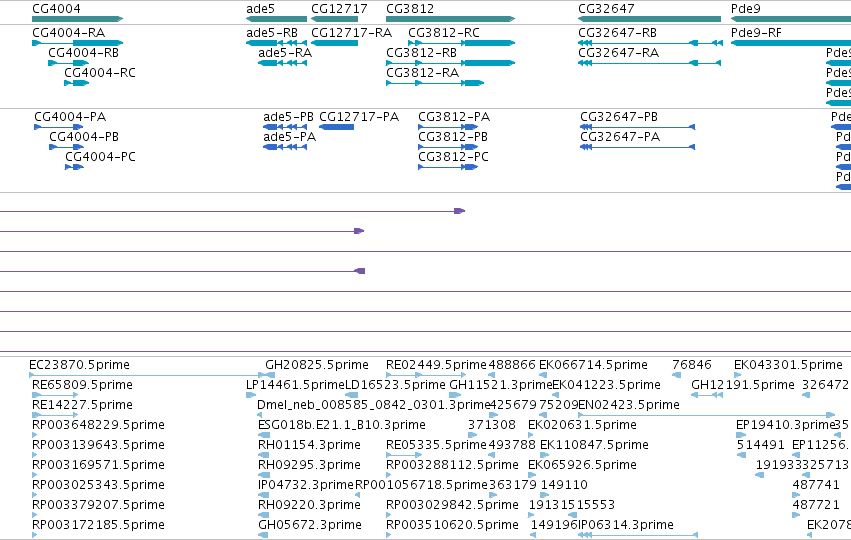Select transcript Pde9-RF
This screenshot has width=851, height=540.
coord(756,33)
